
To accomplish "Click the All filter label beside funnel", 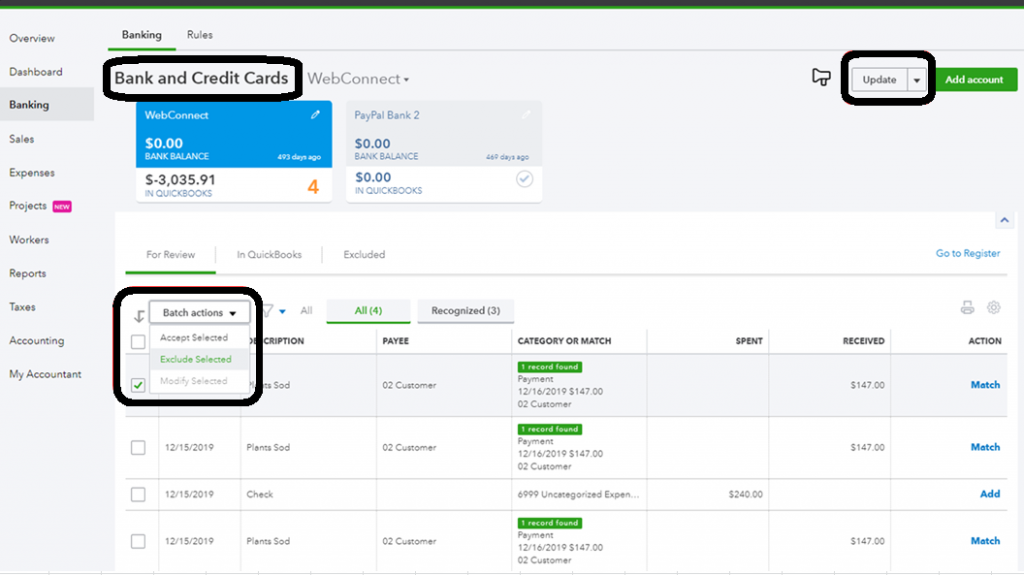I will point(306,310).
